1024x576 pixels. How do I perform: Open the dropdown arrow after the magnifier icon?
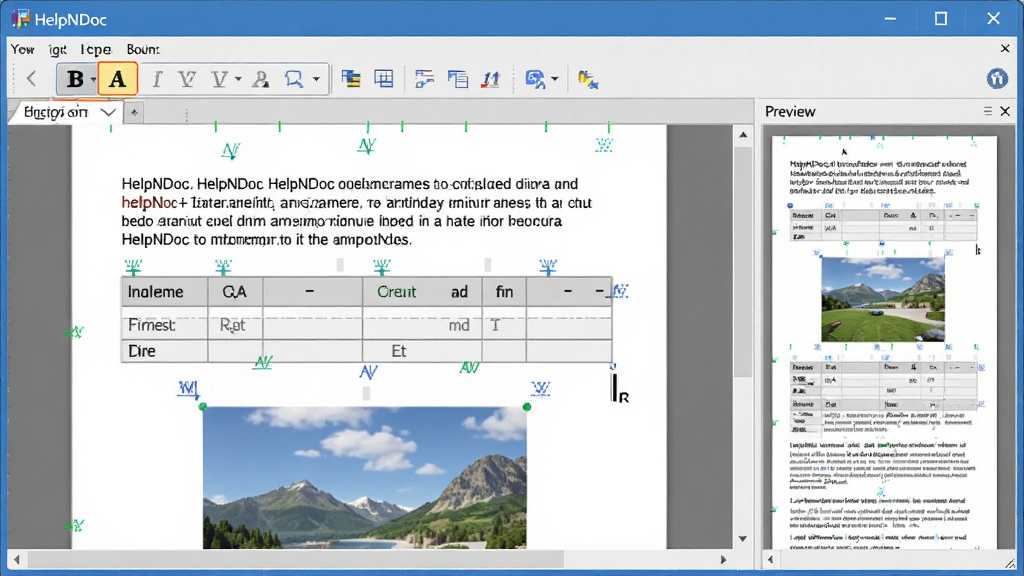tap(316, 80)
